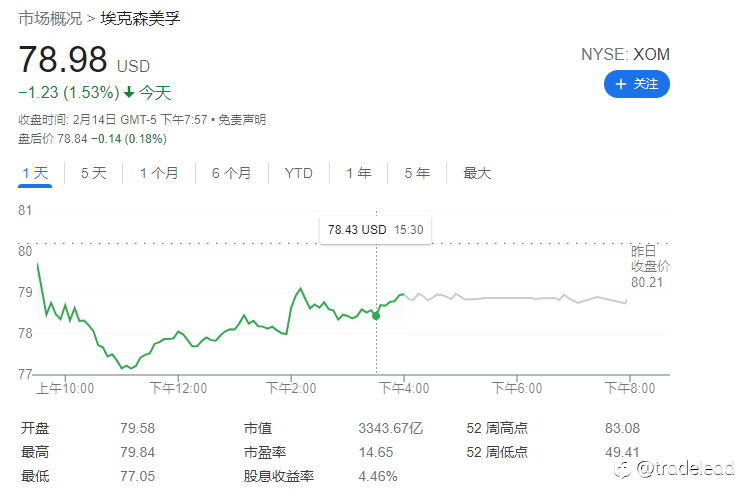Switch to the 6 个月 tab

(231, 173)
